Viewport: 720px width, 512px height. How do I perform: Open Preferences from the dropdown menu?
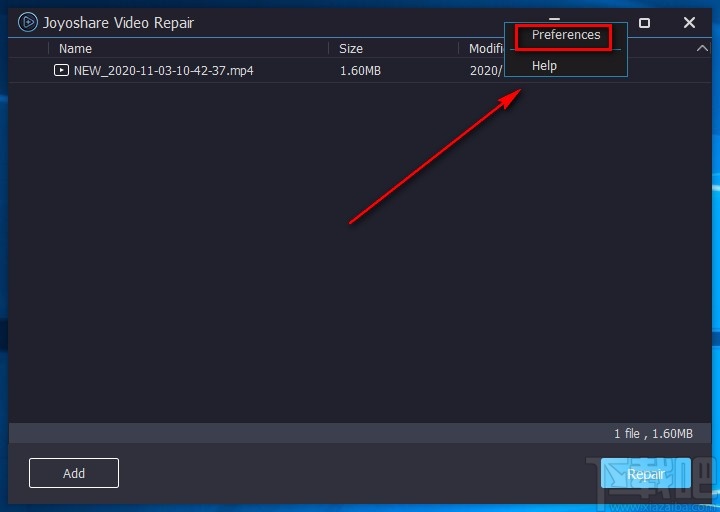566,35
